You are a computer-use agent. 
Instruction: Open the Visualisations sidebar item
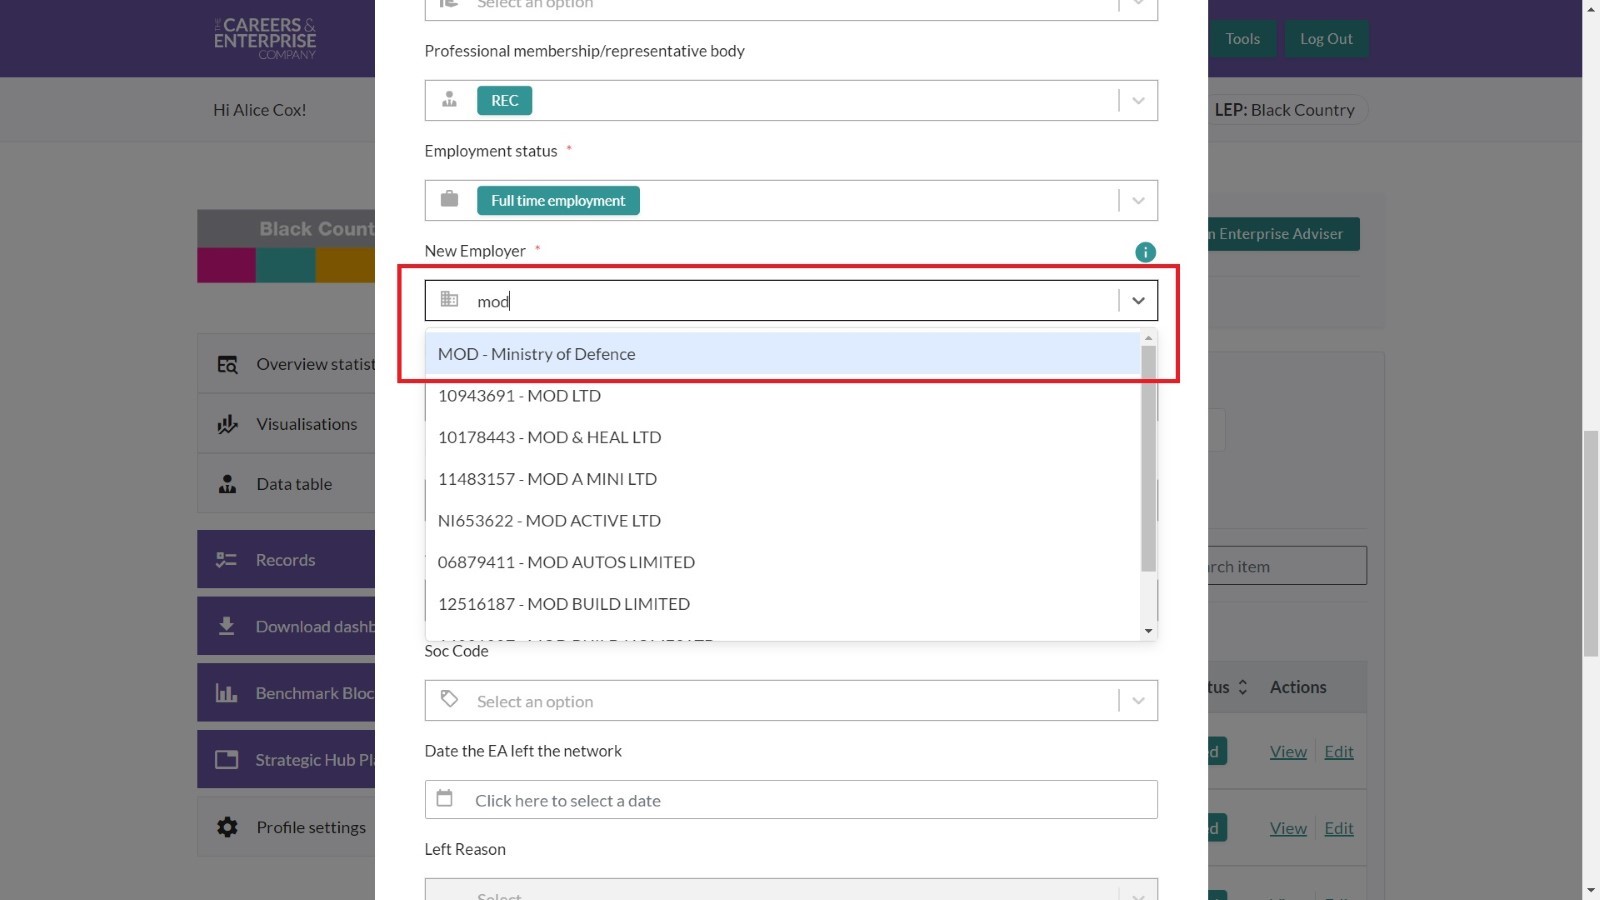click(x=287, y=424)
